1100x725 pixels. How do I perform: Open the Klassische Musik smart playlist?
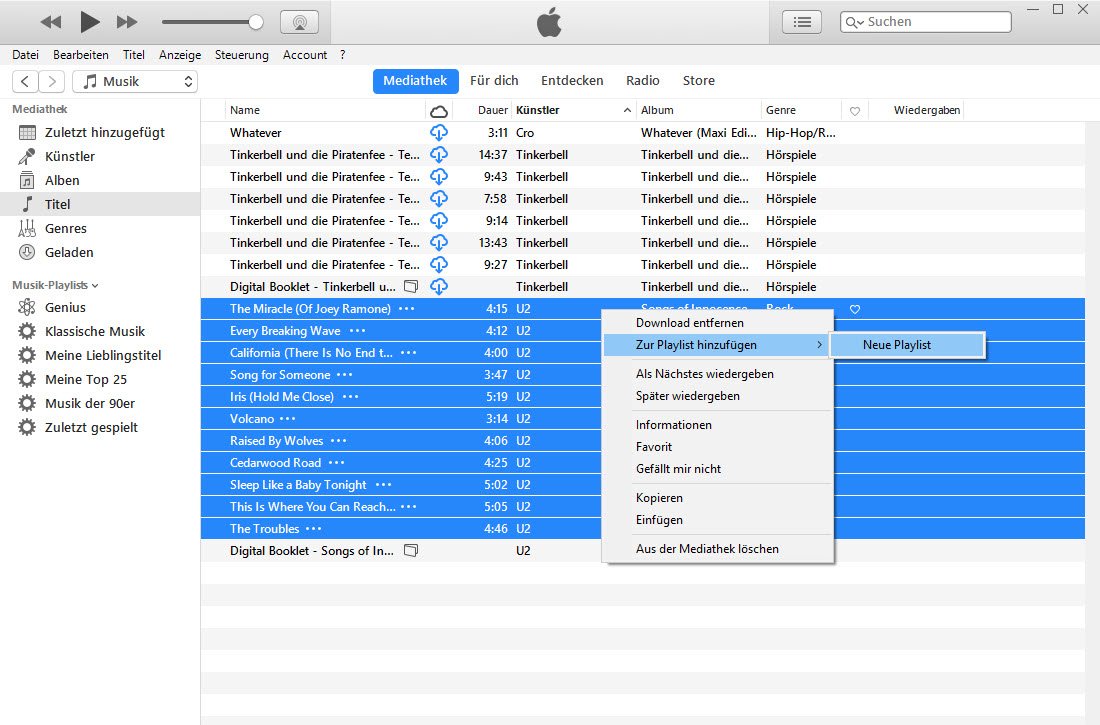(x=100, y=331)
